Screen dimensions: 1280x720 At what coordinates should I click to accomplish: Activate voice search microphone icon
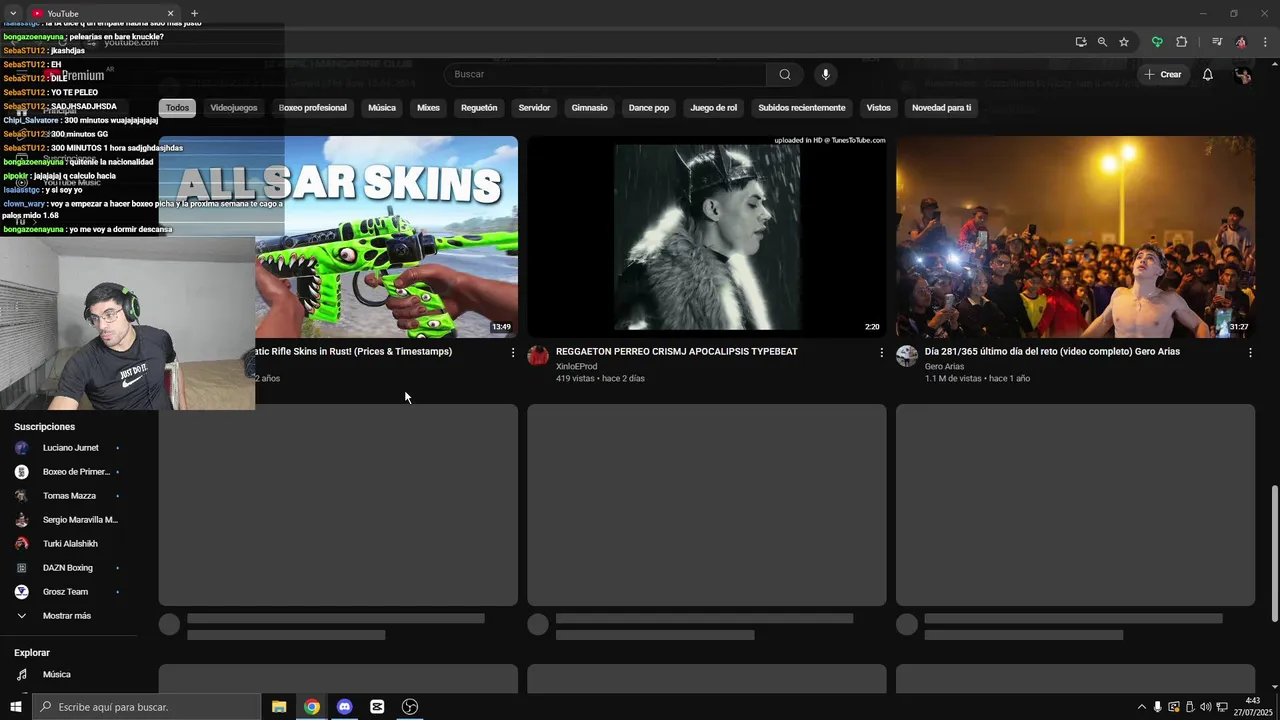click(x=825, y=74)
